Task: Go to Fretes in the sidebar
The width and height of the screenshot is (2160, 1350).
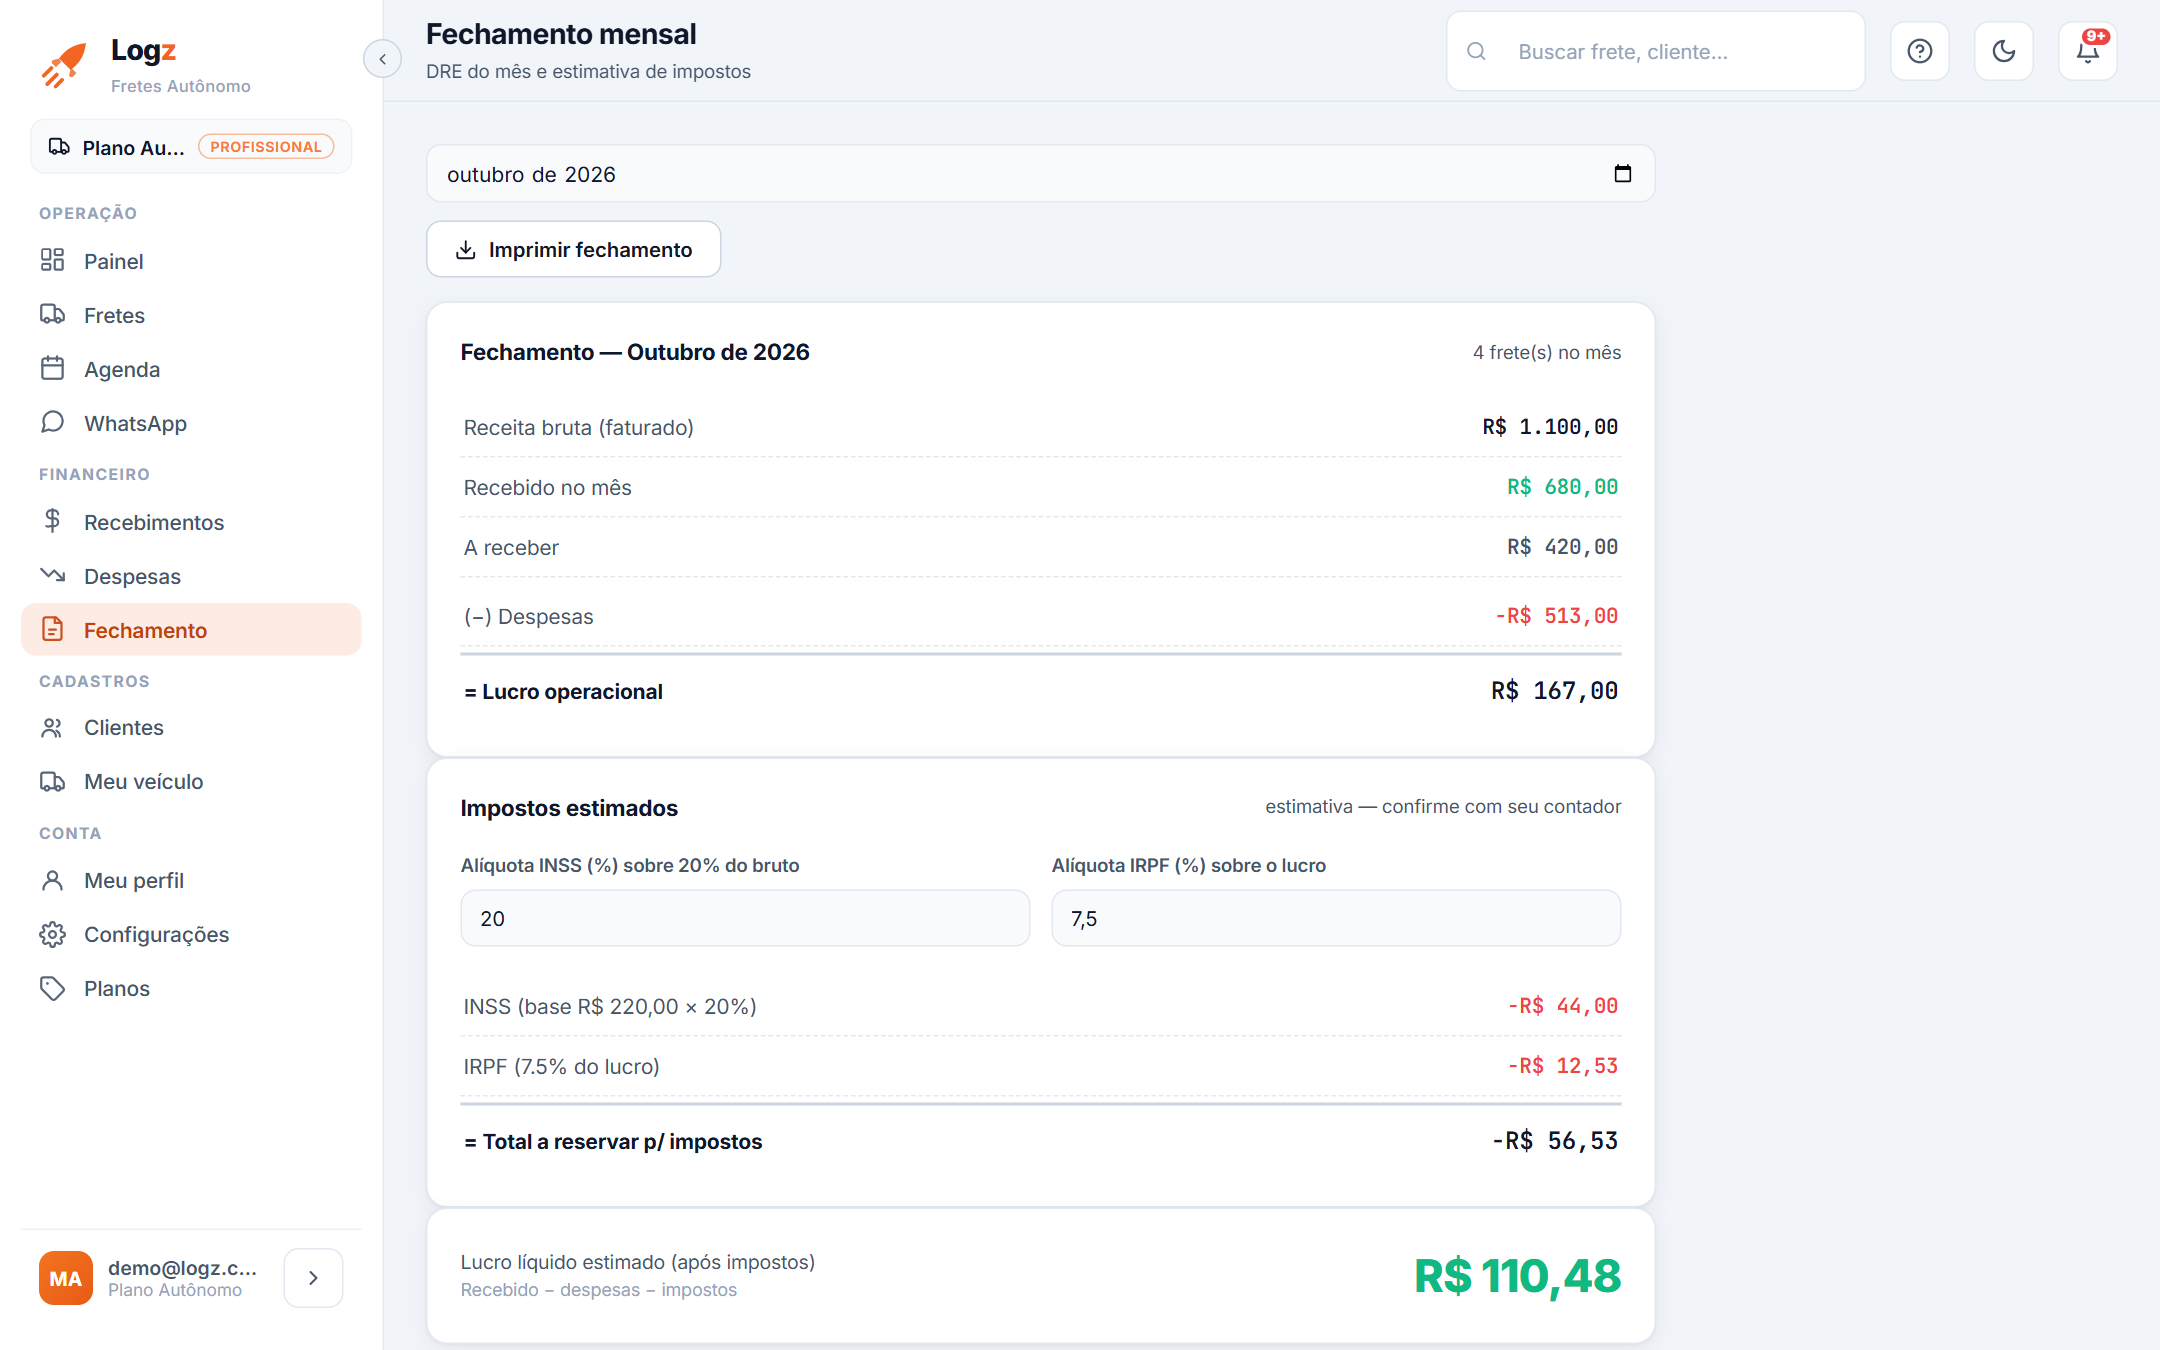Action: click(191, 315)
